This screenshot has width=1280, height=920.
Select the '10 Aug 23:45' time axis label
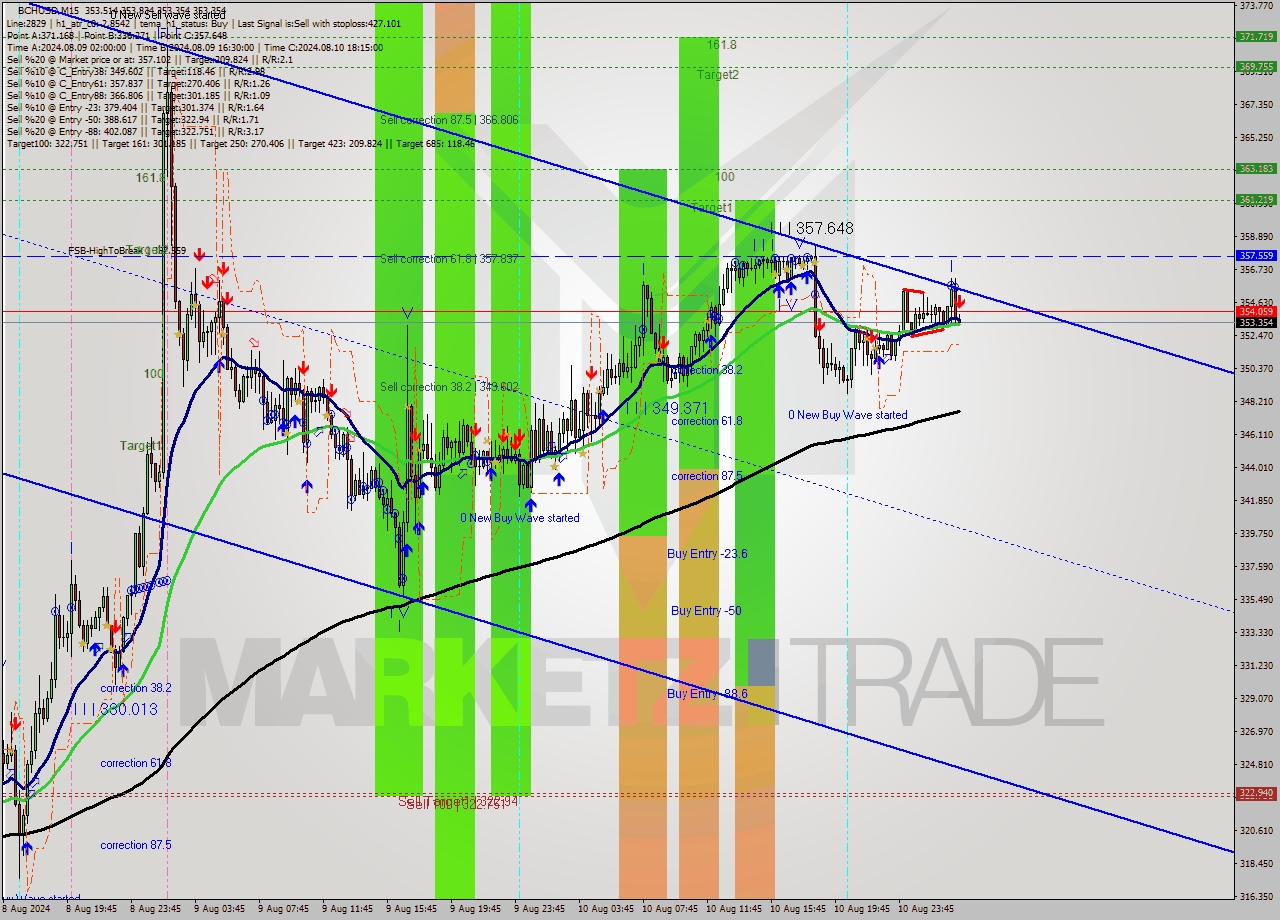(925, 909)
